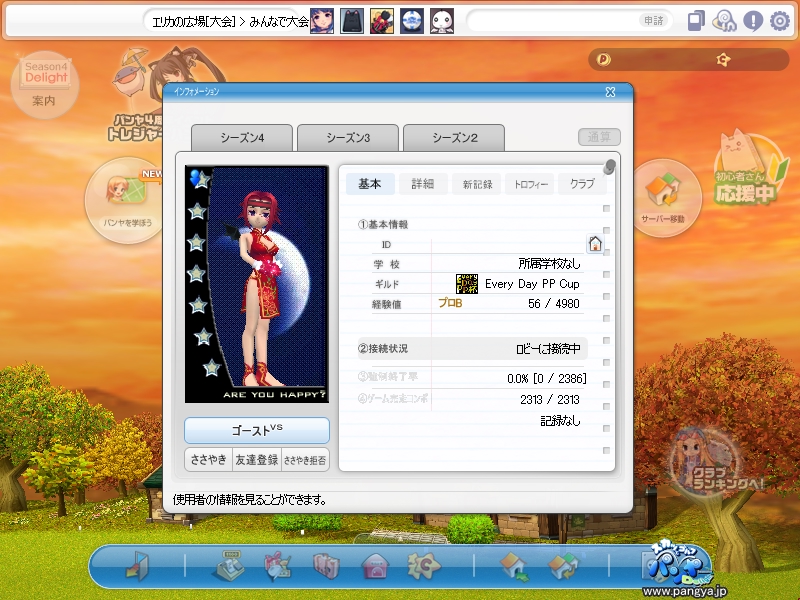Click the exit door icon in bottom bar
800x600 pixels.
[x=138, y=566]
